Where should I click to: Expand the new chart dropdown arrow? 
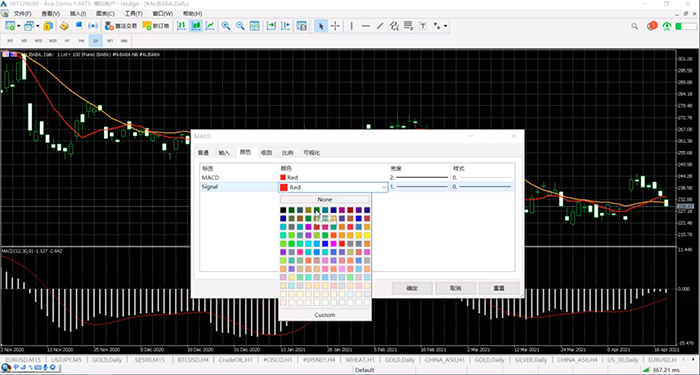(18, 26)
